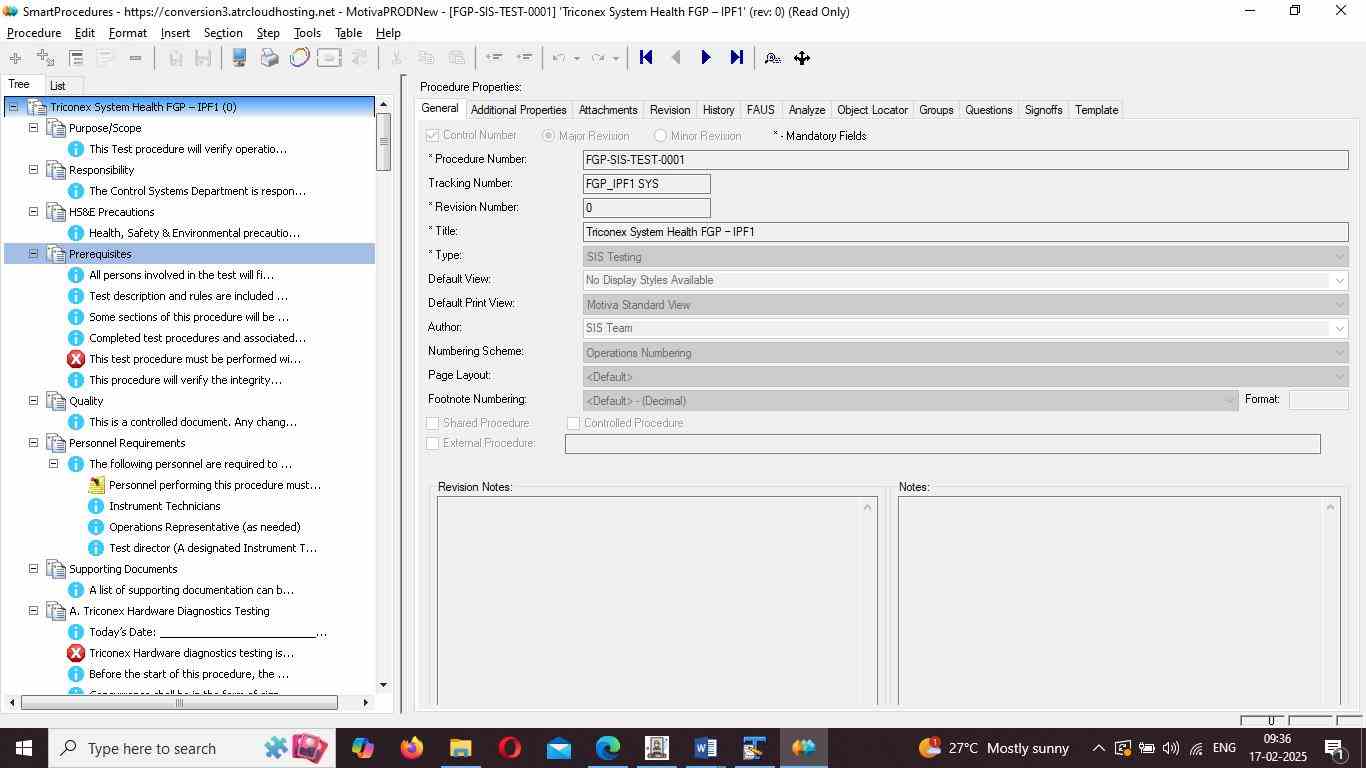Toggle the External Procedure checkbox
Image resolution: width=1366 pixels, height=768 pixels.
click(433, 443)
